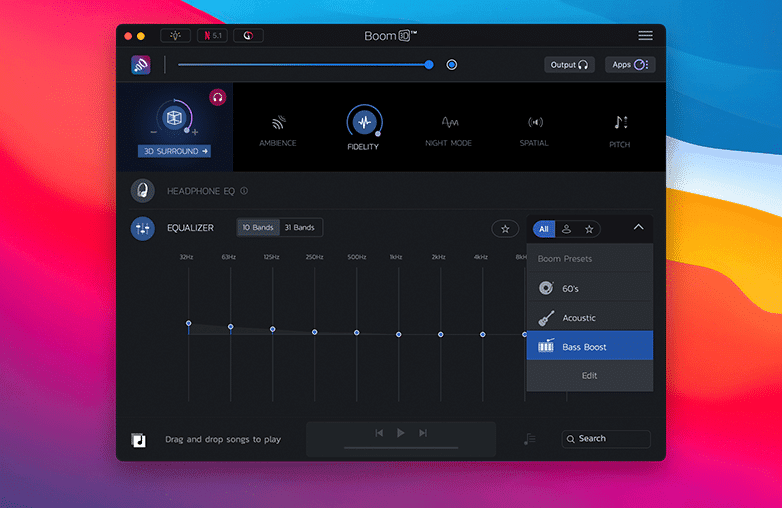
Task: Enable the Ambience effect
Action: (278, 130)
